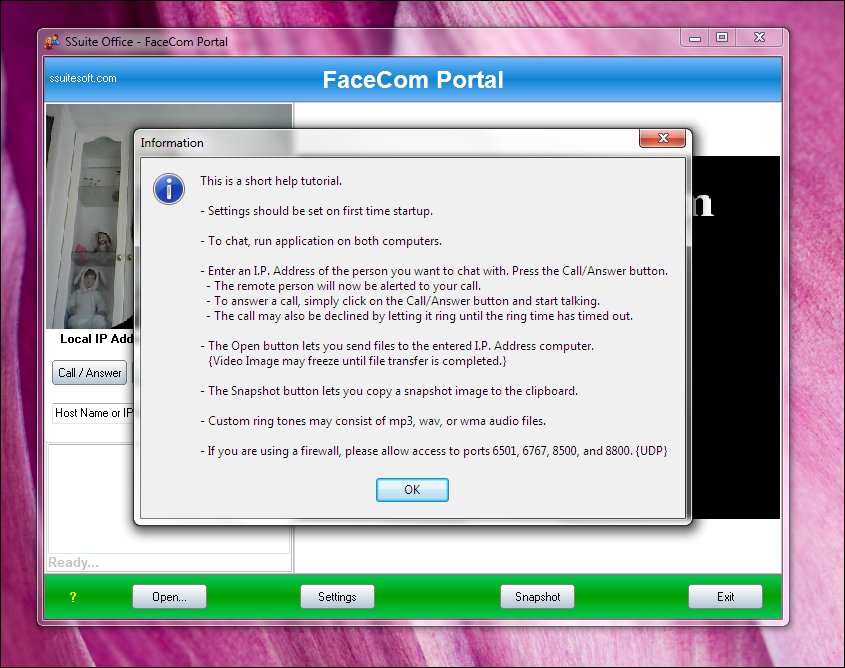Close the FaceCom Portal main window
The width and height of the screenshot is (845, 668).
pyautogui.click(x=759, y=37)
